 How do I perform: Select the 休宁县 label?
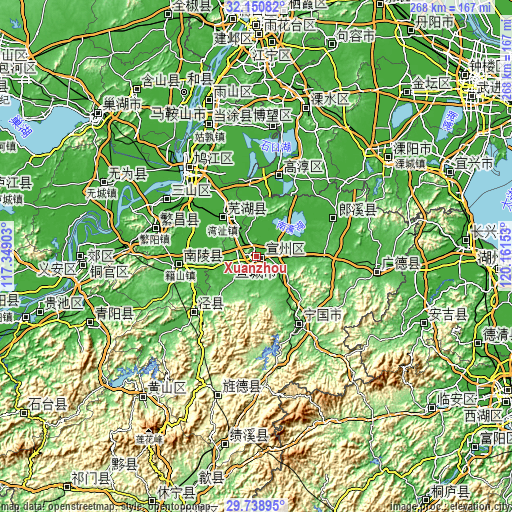pos(176,493)
